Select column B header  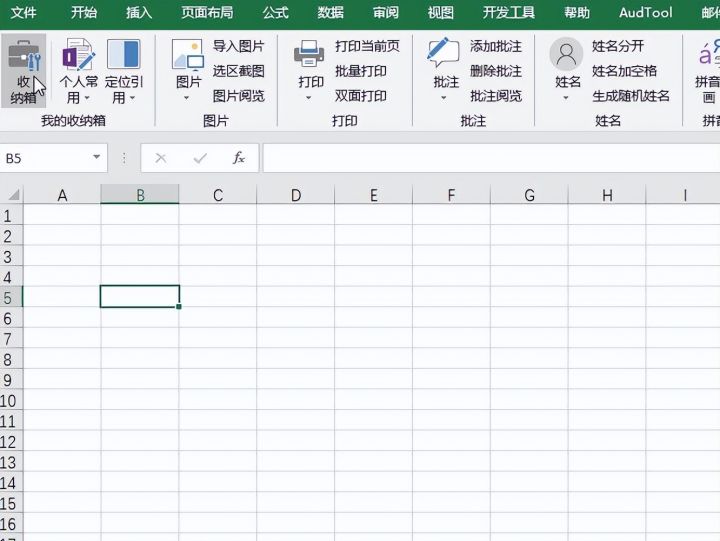[x=140, y=195]
